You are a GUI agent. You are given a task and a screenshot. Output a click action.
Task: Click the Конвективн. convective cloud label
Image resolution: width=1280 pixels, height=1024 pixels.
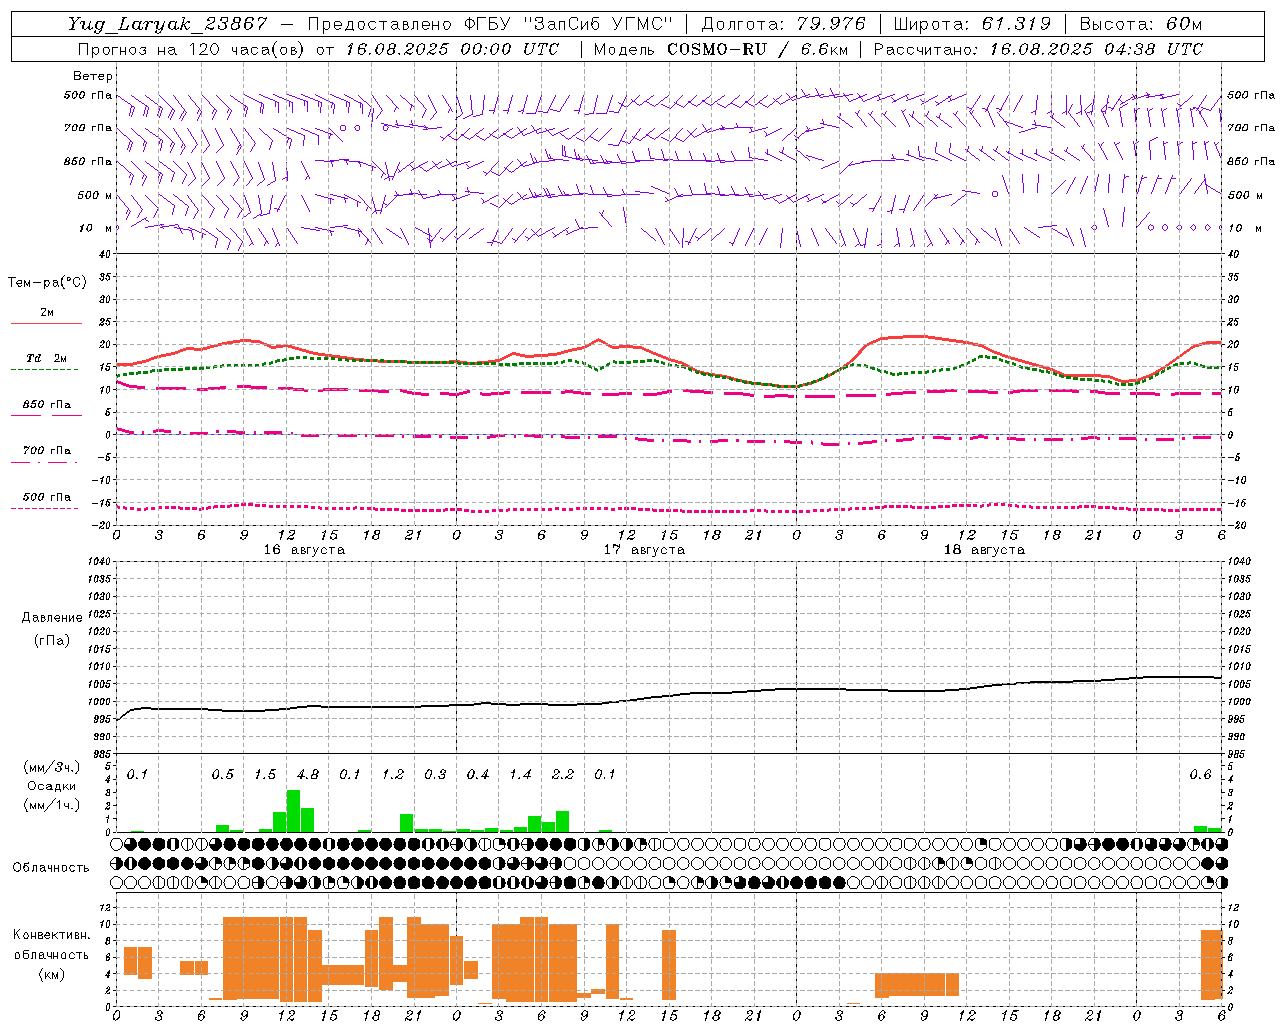(x=52, y=935)
